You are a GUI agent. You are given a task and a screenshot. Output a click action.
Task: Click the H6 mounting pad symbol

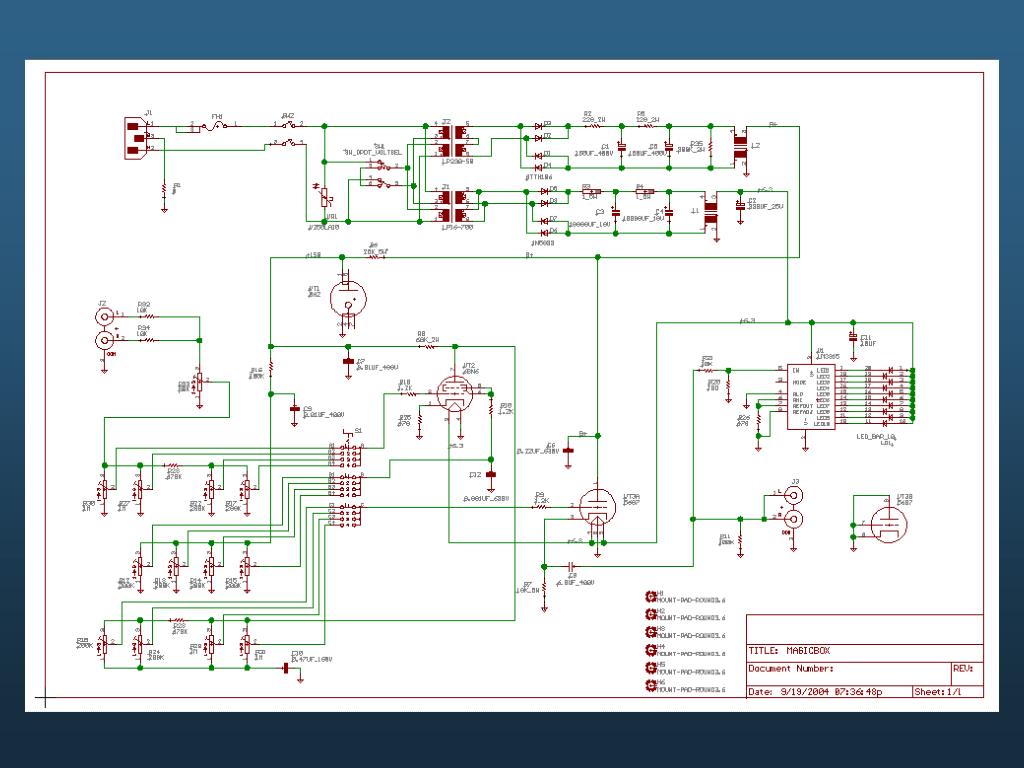pos(650,685)
